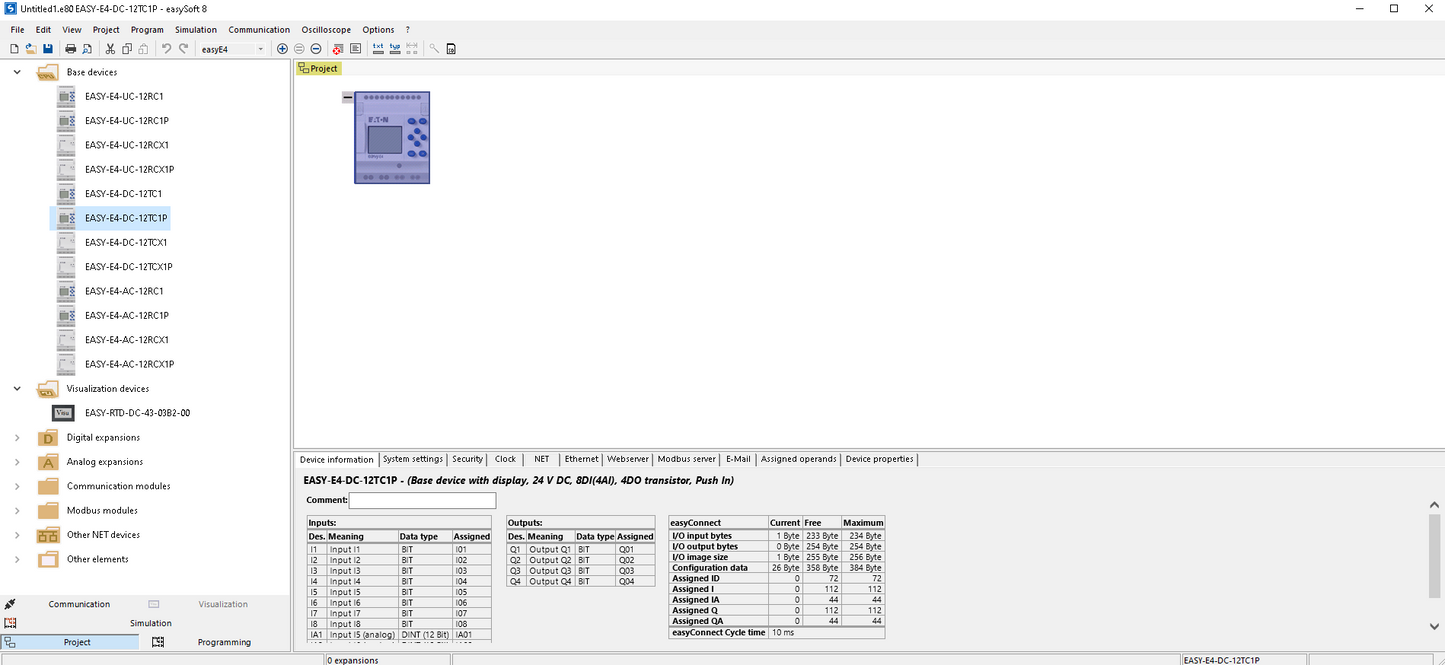Collapse the device using its minus button

[347, 97]
